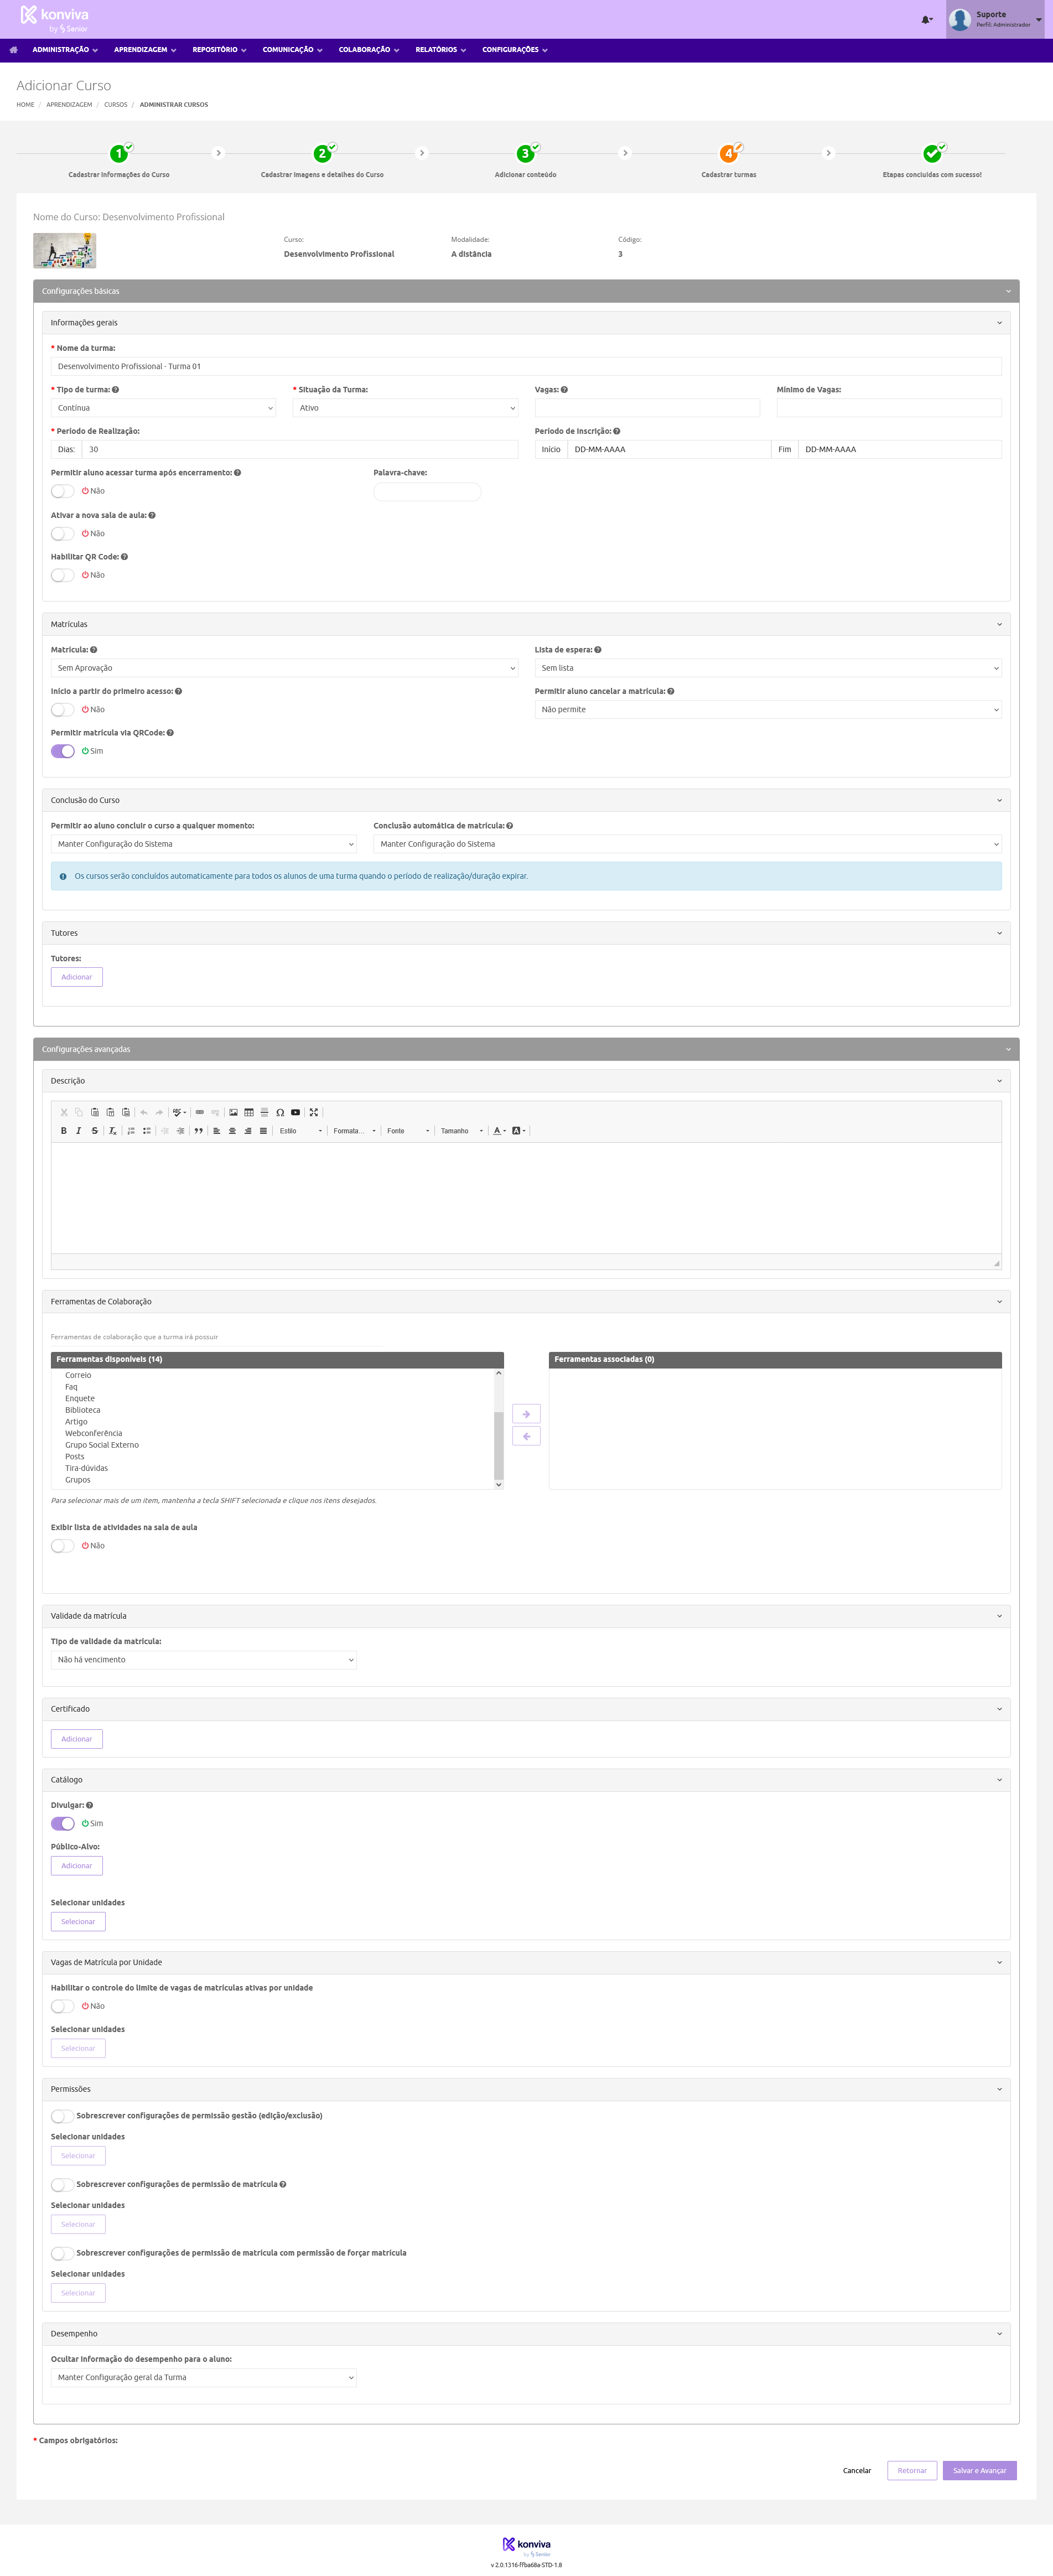Viewport: 1053px width, 2576px height.
Task: Open Tipo de validade da matrícula dropdown
Action: (x=203, y=1660)
